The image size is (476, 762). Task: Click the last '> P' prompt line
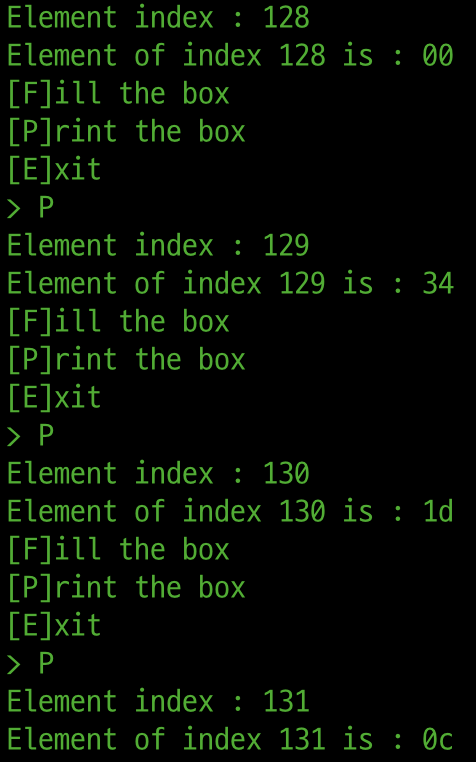(x=30, y=663)
